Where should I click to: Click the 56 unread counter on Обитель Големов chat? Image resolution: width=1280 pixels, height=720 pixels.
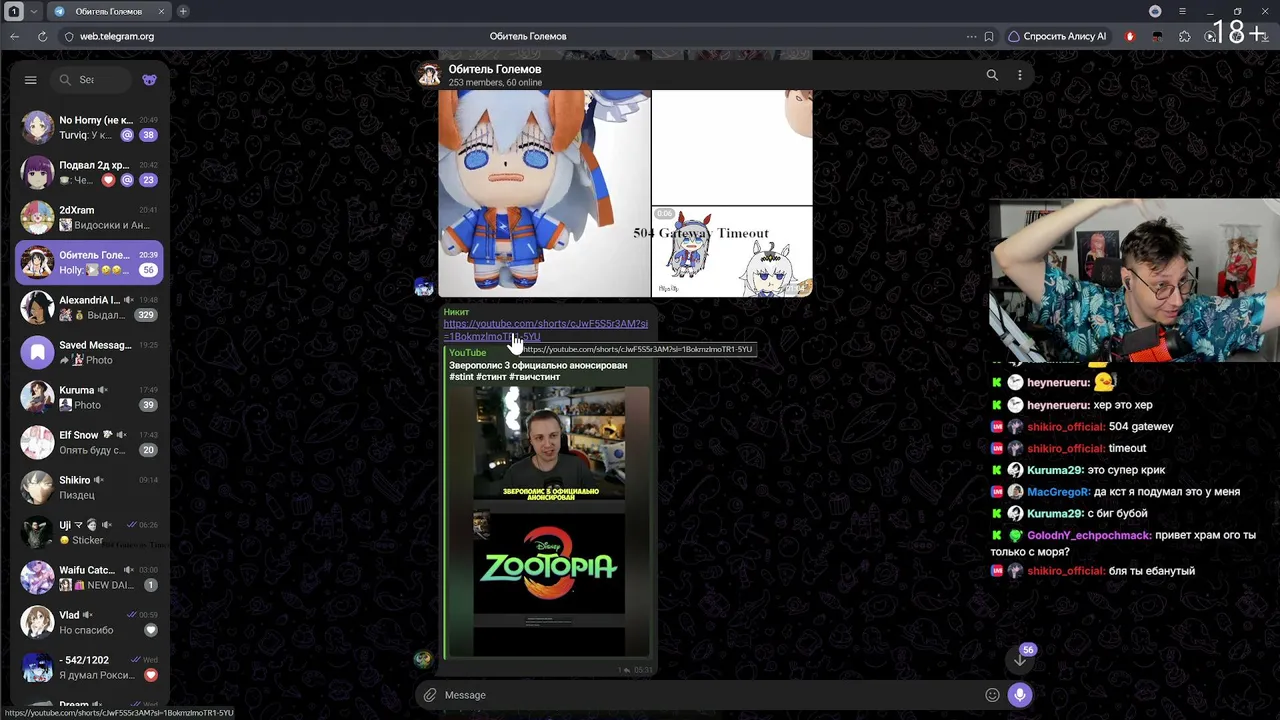pyautogui.click(x=149, y=270)
